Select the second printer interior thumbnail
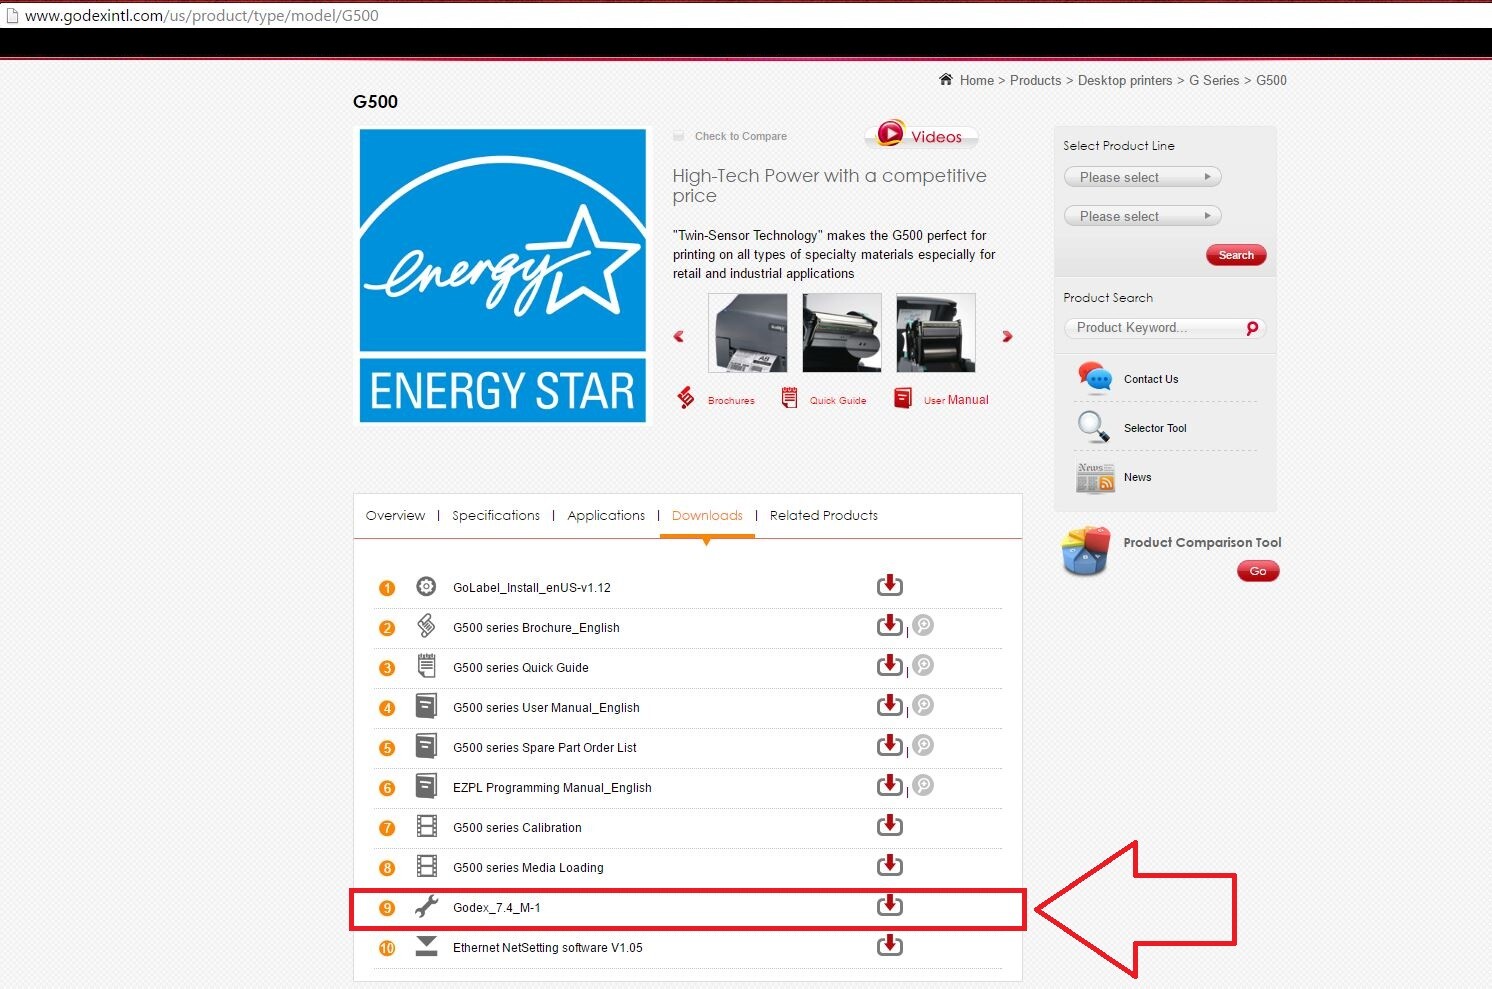1492x989 pixels. (x=841, y=333)
